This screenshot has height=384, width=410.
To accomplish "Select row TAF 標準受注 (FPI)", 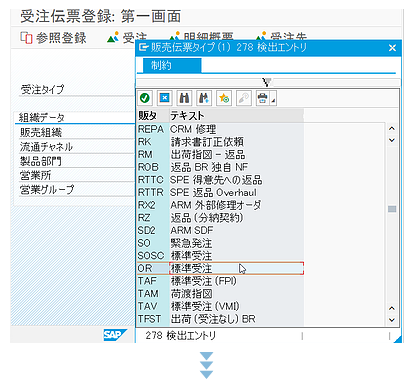I will [x=220, y=281].
